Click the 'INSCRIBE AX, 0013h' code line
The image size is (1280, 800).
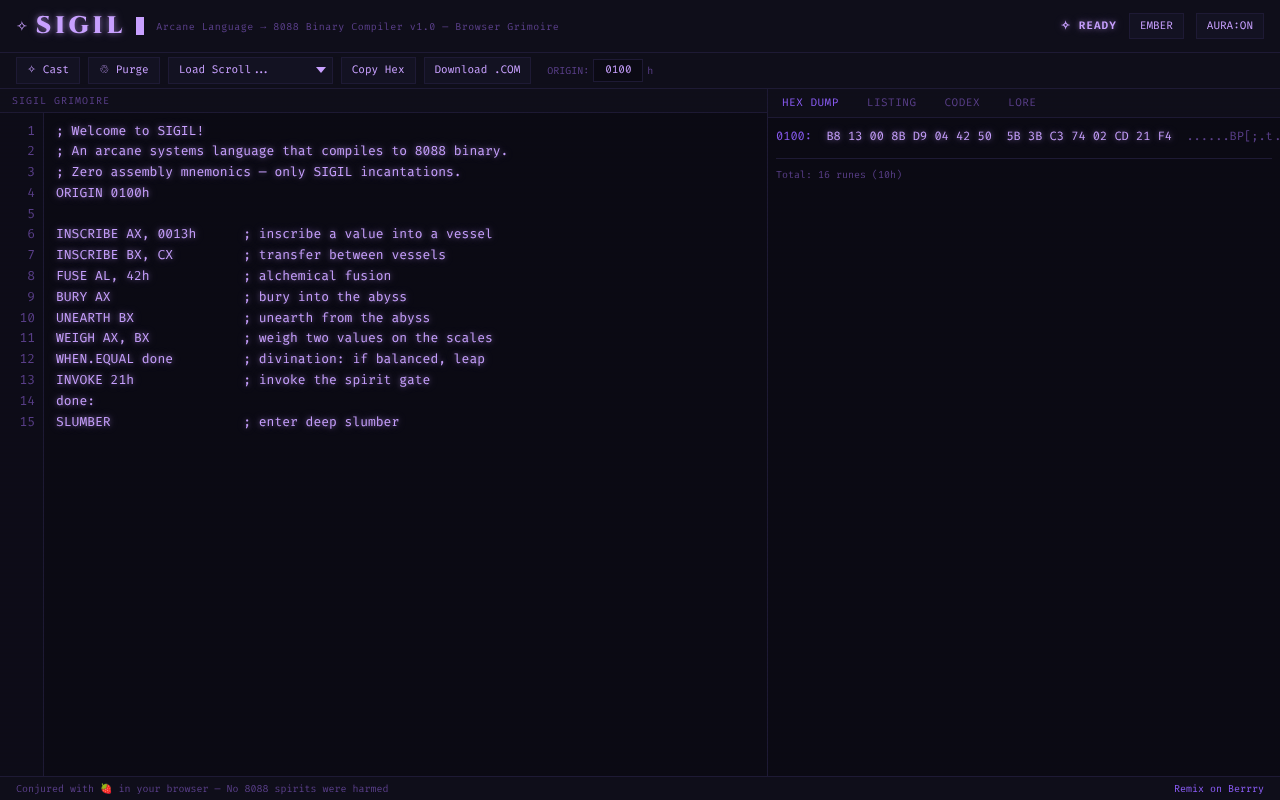[126, 234]
